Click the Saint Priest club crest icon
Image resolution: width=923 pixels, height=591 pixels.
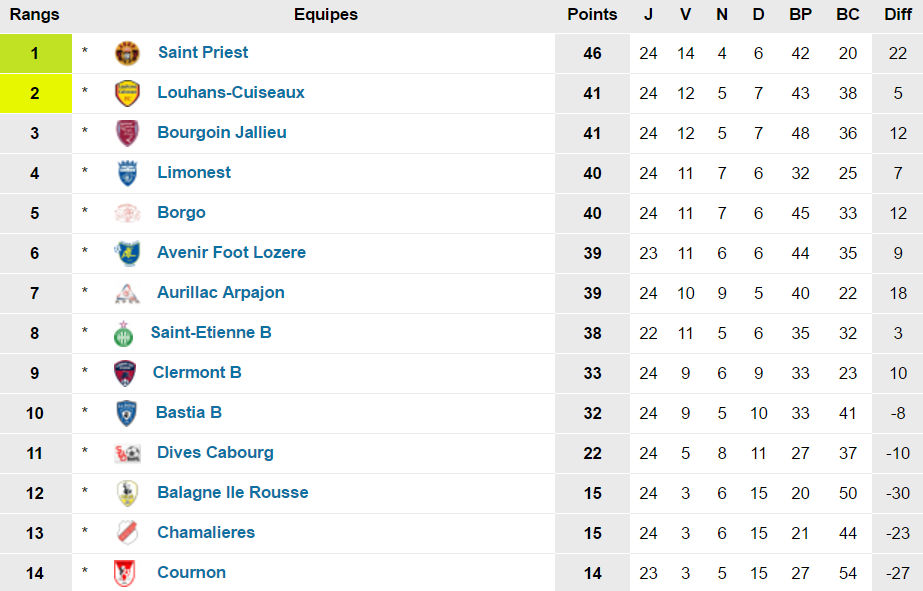[127, 53]
